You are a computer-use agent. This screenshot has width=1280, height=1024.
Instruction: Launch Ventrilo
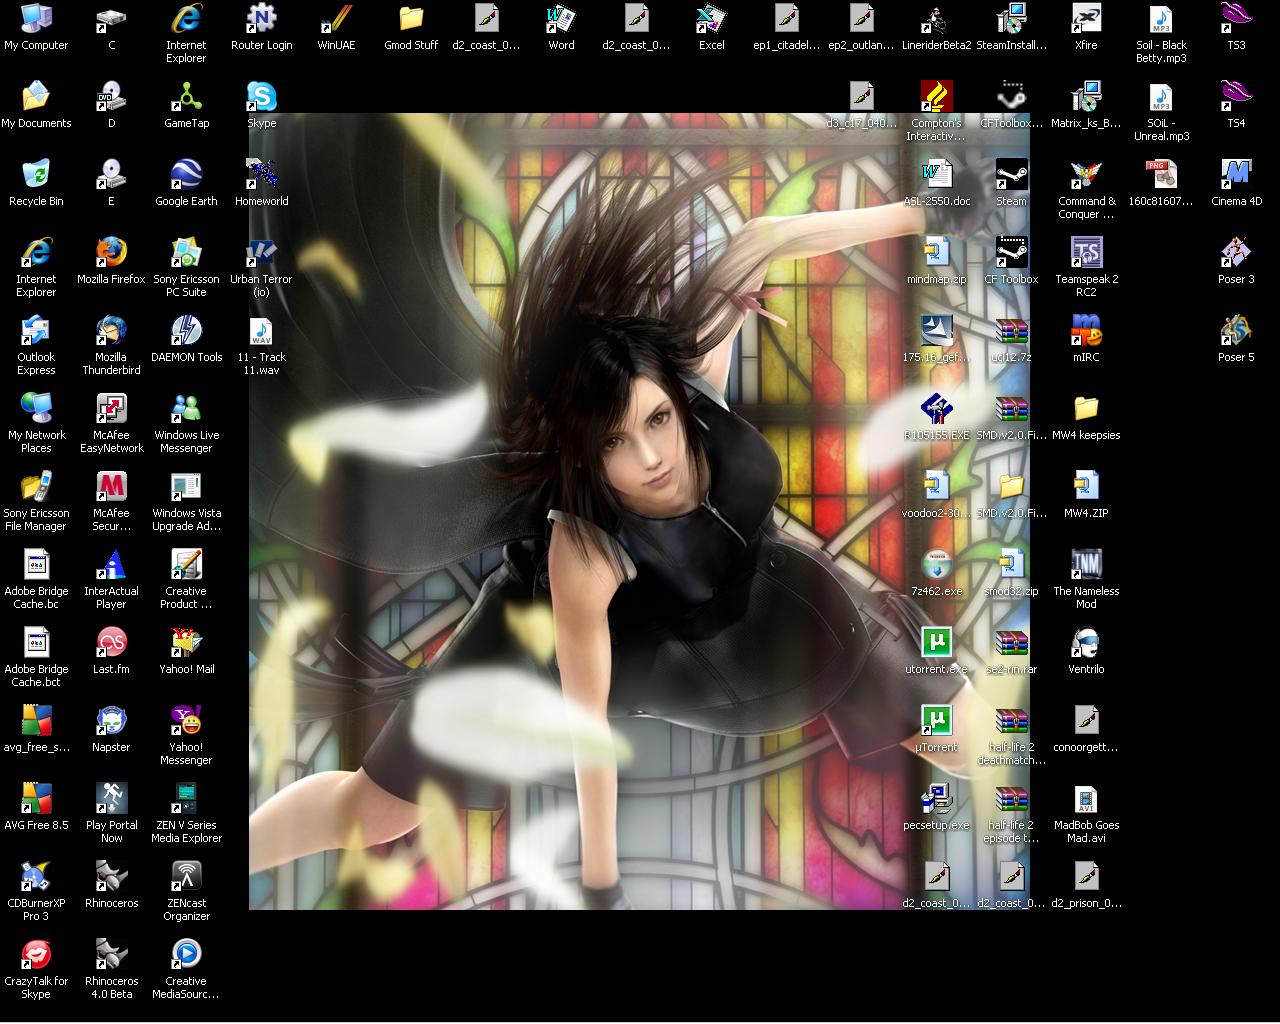coord(1086,643)
